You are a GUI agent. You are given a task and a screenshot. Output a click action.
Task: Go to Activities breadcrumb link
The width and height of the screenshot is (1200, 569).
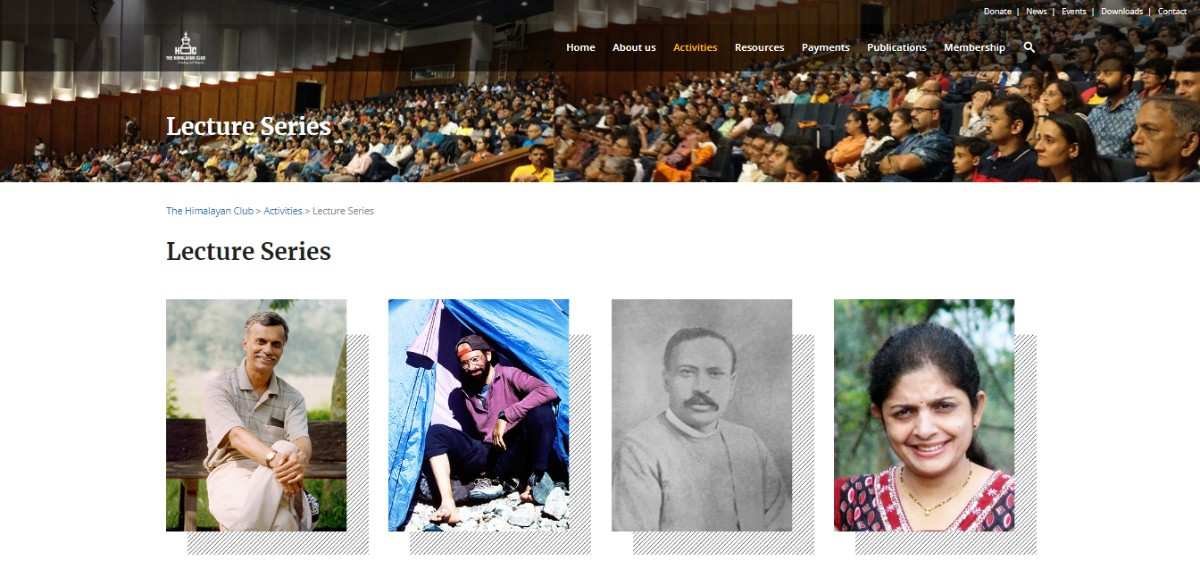coord(283,211)
